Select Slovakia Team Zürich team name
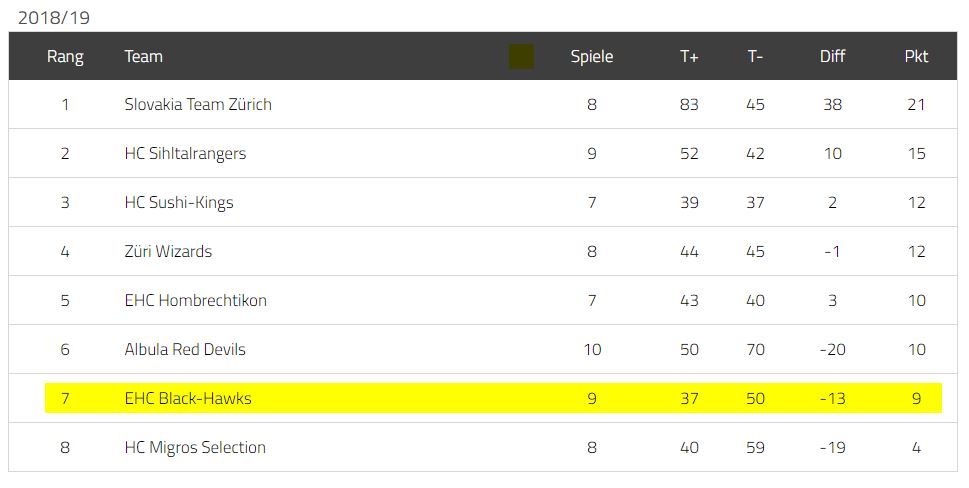Screen dimensions: 969x488 [198, 104]
